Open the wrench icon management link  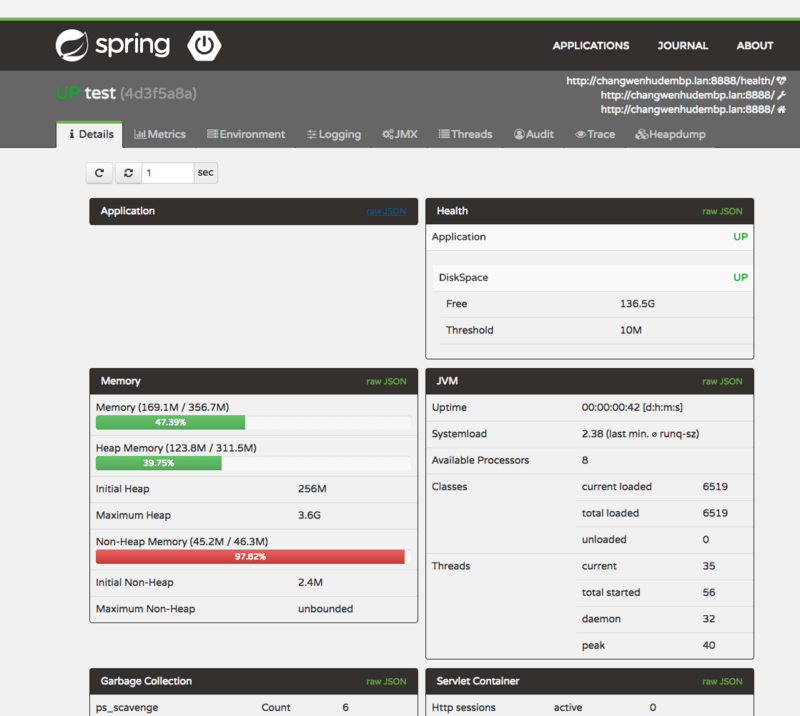[x=781, y=95]
